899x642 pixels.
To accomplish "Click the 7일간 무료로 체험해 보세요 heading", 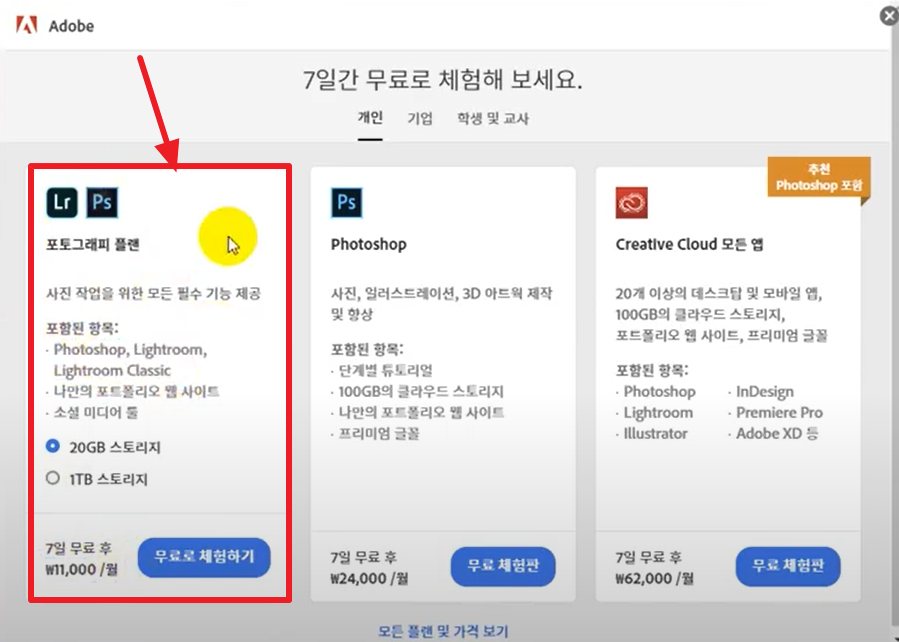I will click(443, 80).
